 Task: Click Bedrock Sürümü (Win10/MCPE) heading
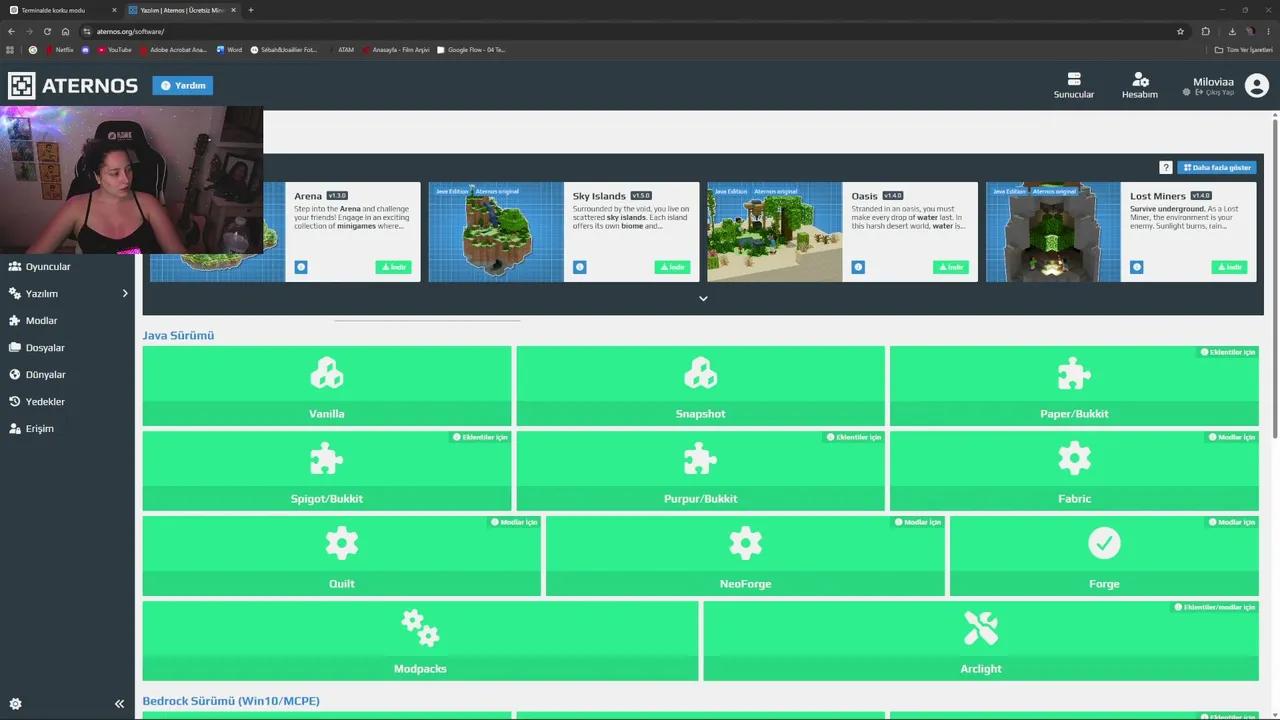coord(231,701)
